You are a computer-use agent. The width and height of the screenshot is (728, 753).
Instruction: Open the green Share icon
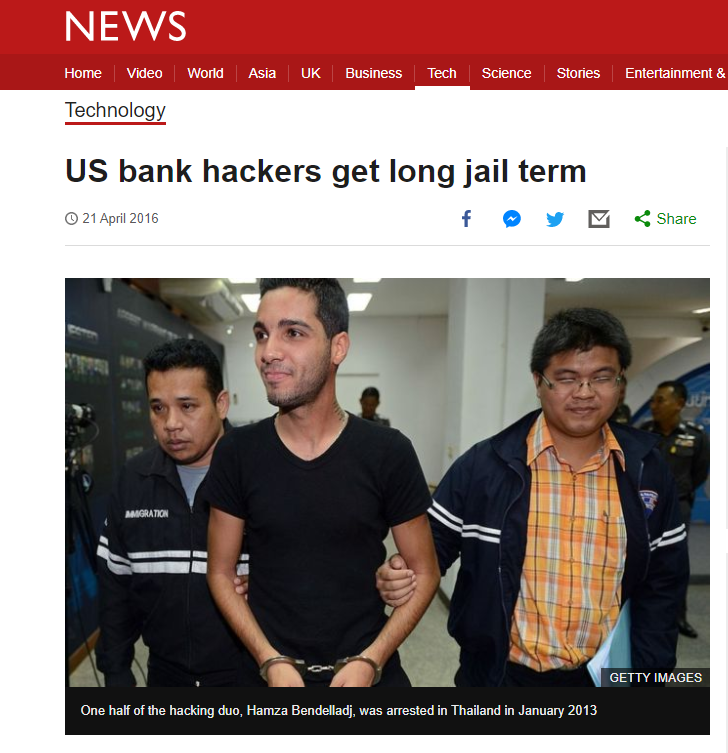click(642, 219)
